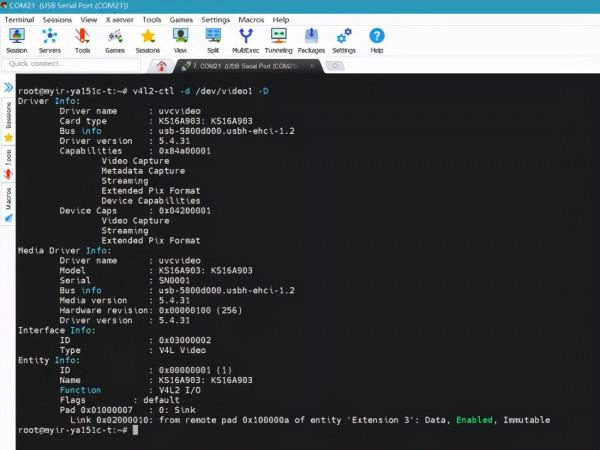Expand the sidebar with double chevron
Image resolution: width=600 pixels, height=450 pixels.
[x=8, y=88]
